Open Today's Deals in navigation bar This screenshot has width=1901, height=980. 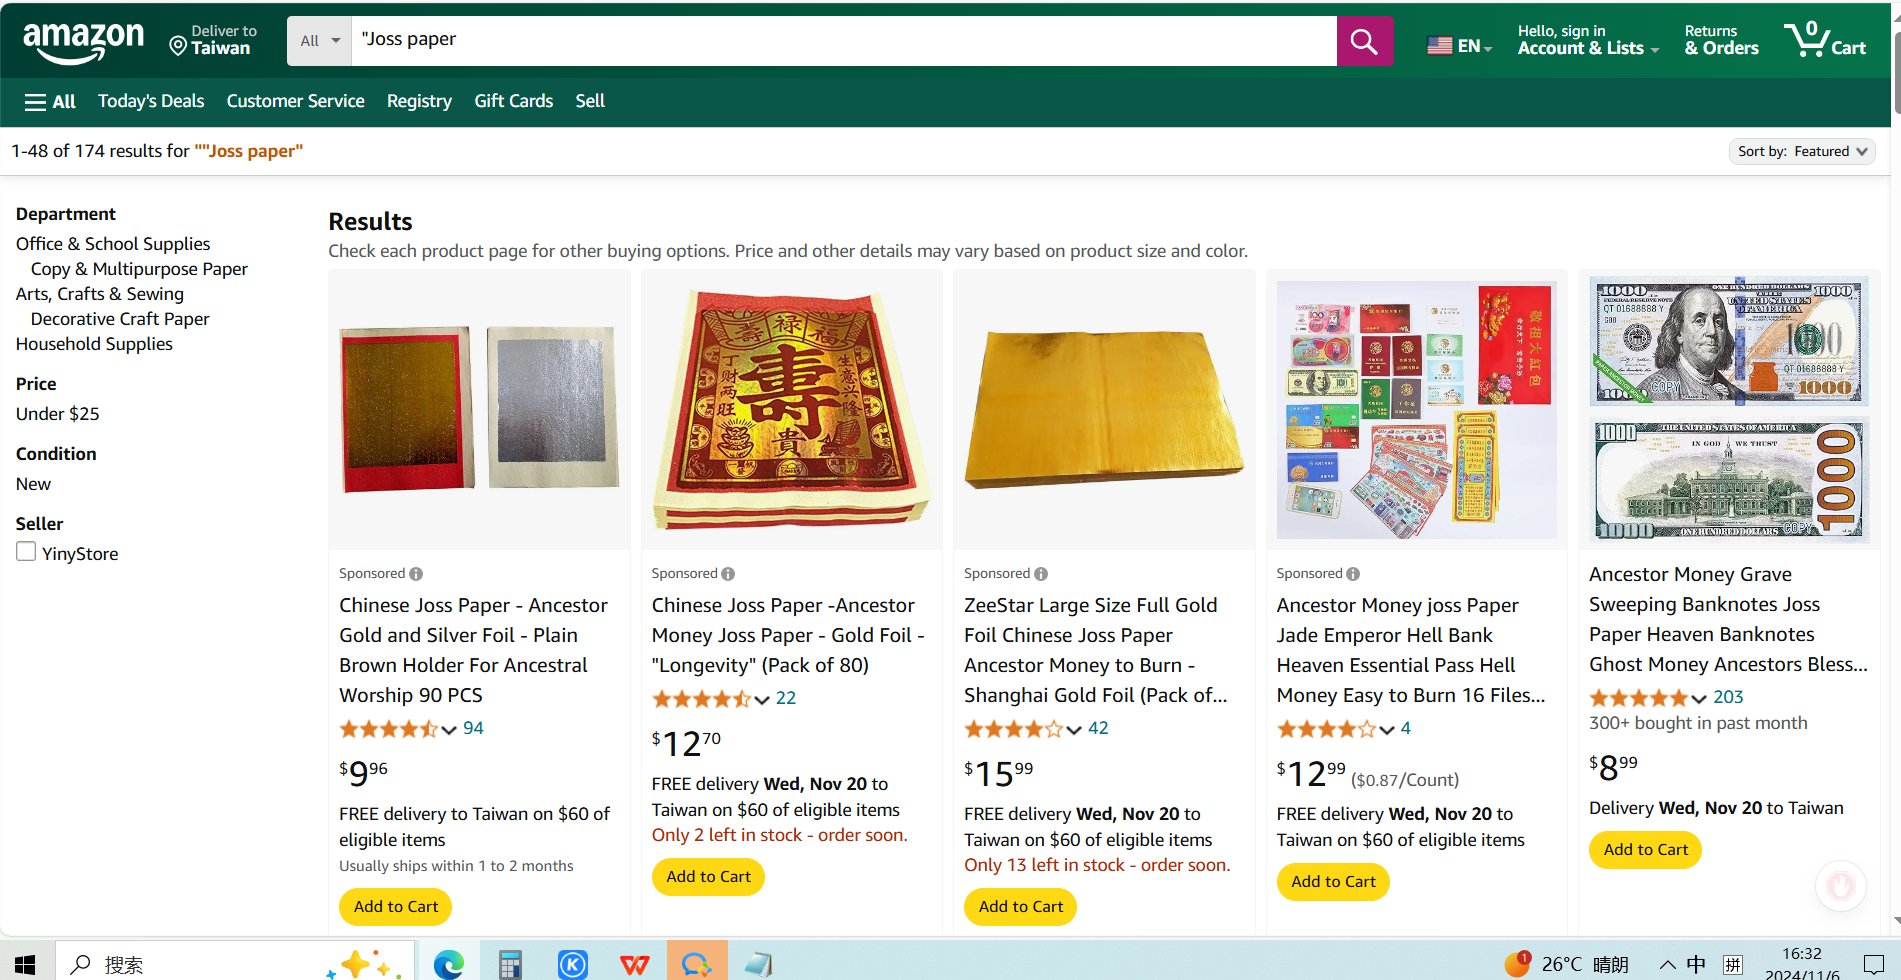coord(151,101)
